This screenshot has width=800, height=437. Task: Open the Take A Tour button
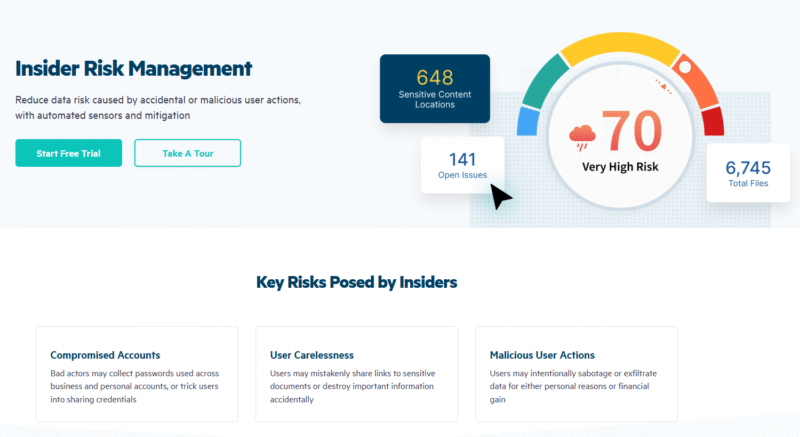coord(187,153)
